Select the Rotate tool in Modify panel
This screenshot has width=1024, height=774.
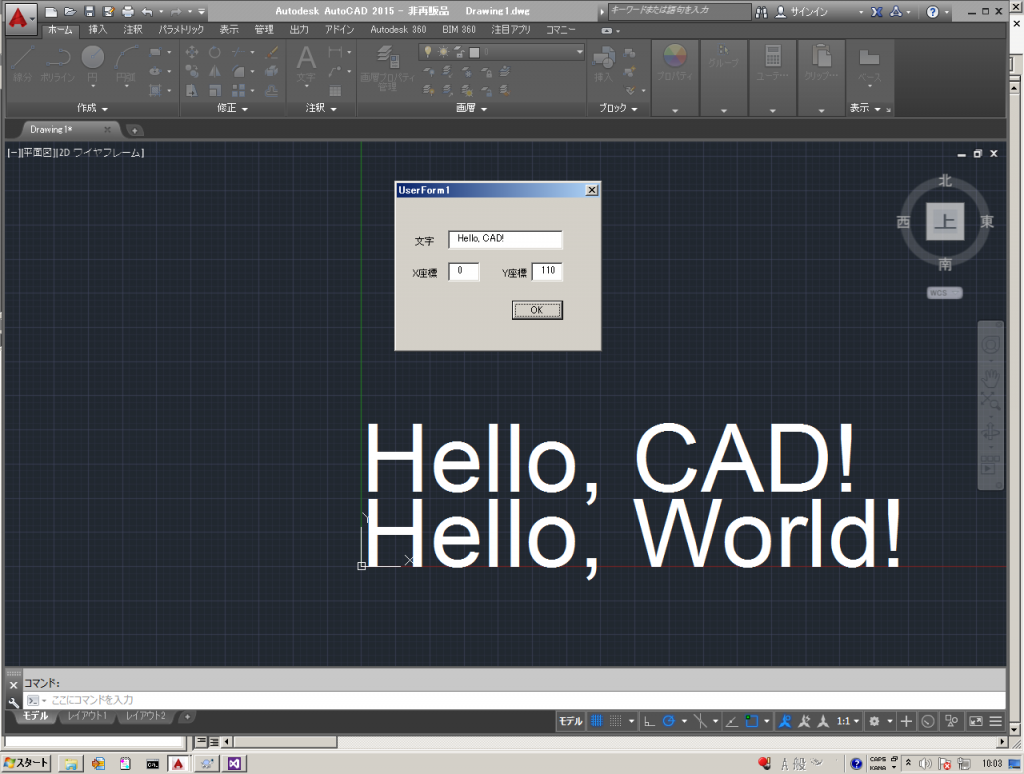[215, 52]
